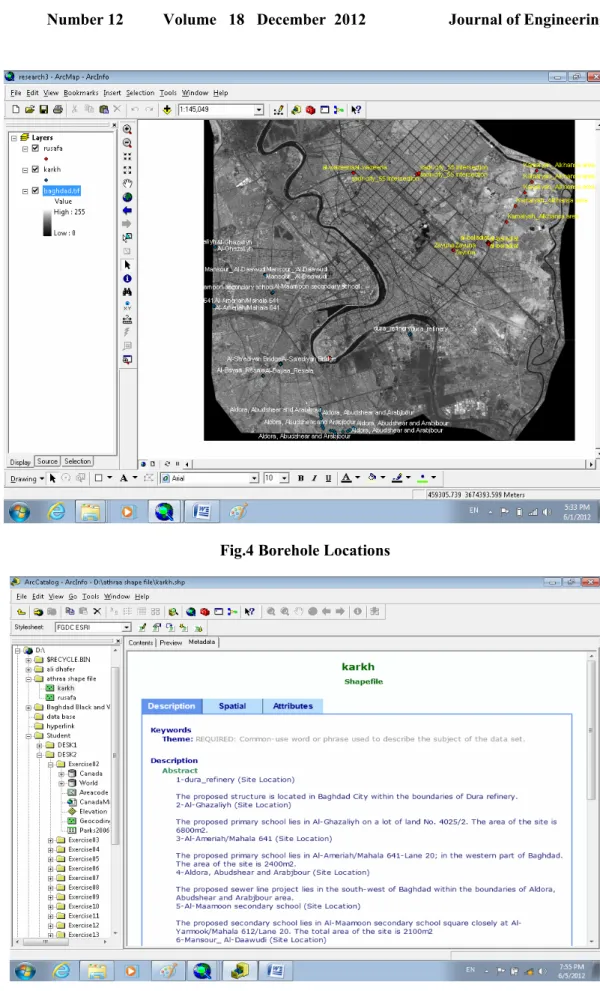Collapse the athraa shape file folder
The width and height of the screenshot is (600, 991).
click(28, 679)
